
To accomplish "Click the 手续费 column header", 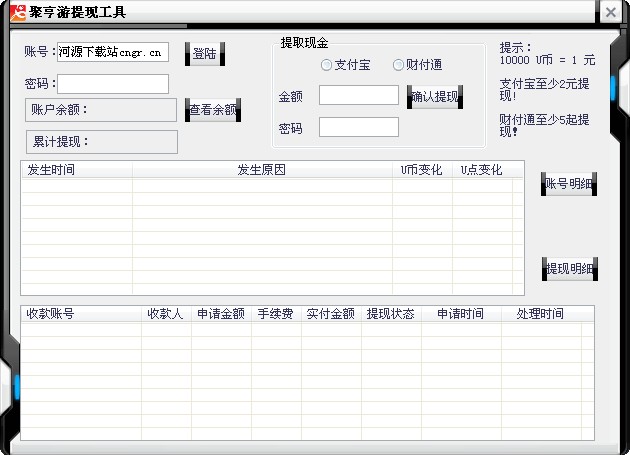I will [274, 314].
